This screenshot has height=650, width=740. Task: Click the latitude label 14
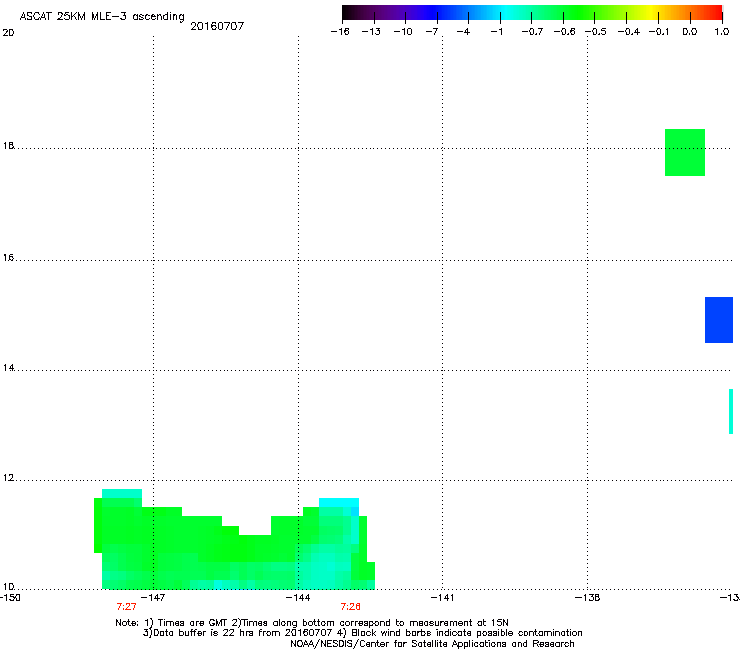click(8, 368)
